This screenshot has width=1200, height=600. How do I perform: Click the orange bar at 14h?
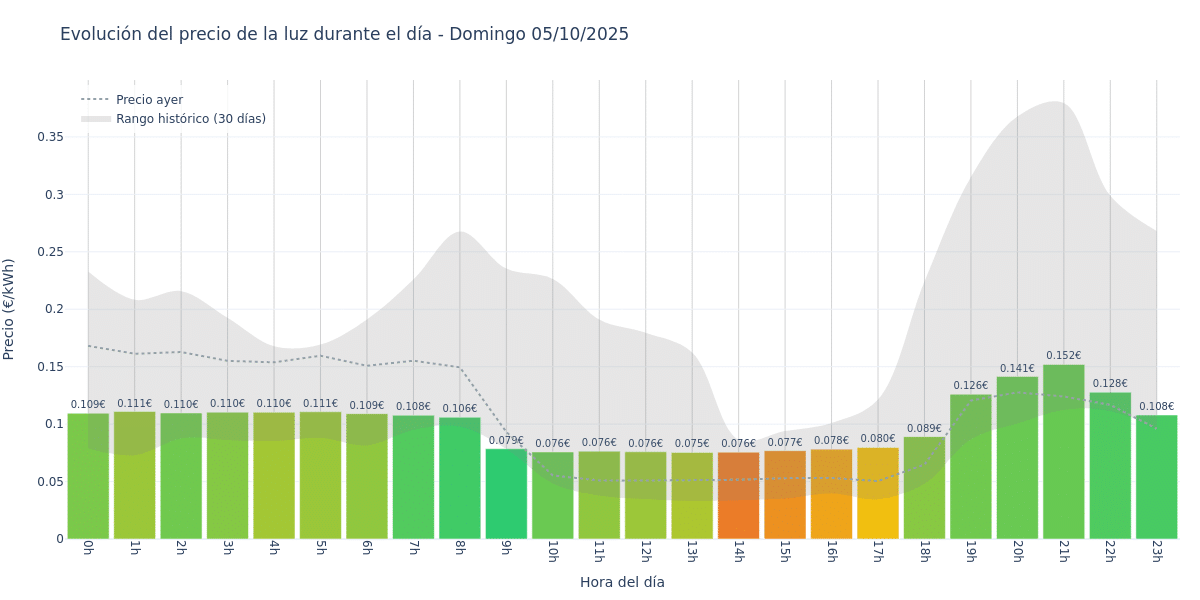(738, 496)
